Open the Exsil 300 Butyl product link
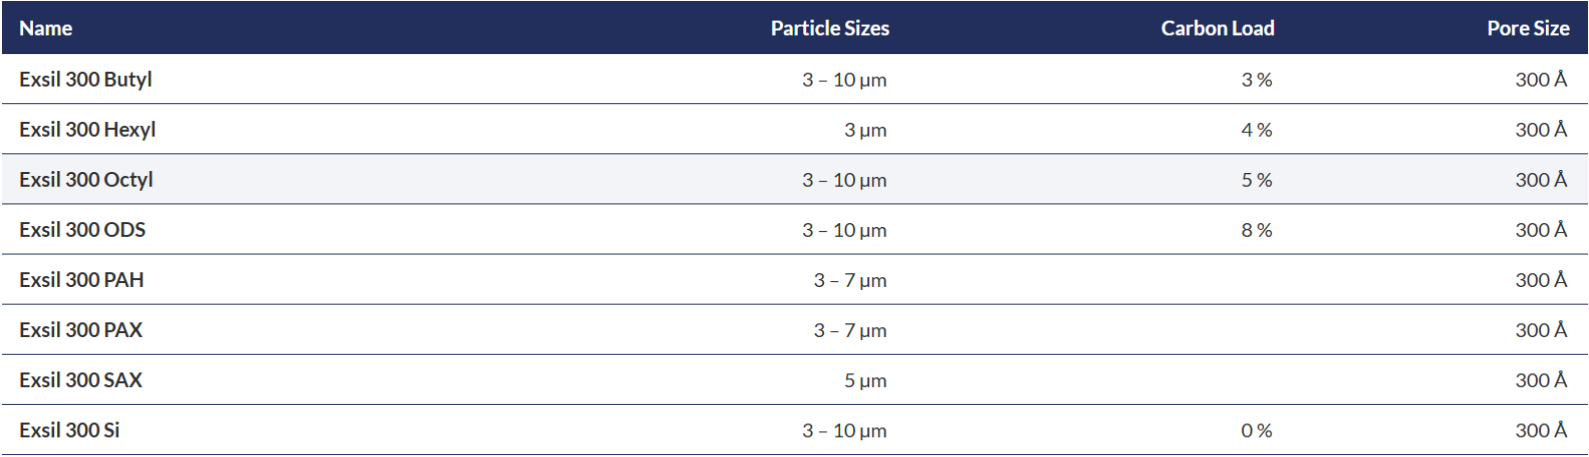Screen dimensions: 1589x457 [85, 79]
